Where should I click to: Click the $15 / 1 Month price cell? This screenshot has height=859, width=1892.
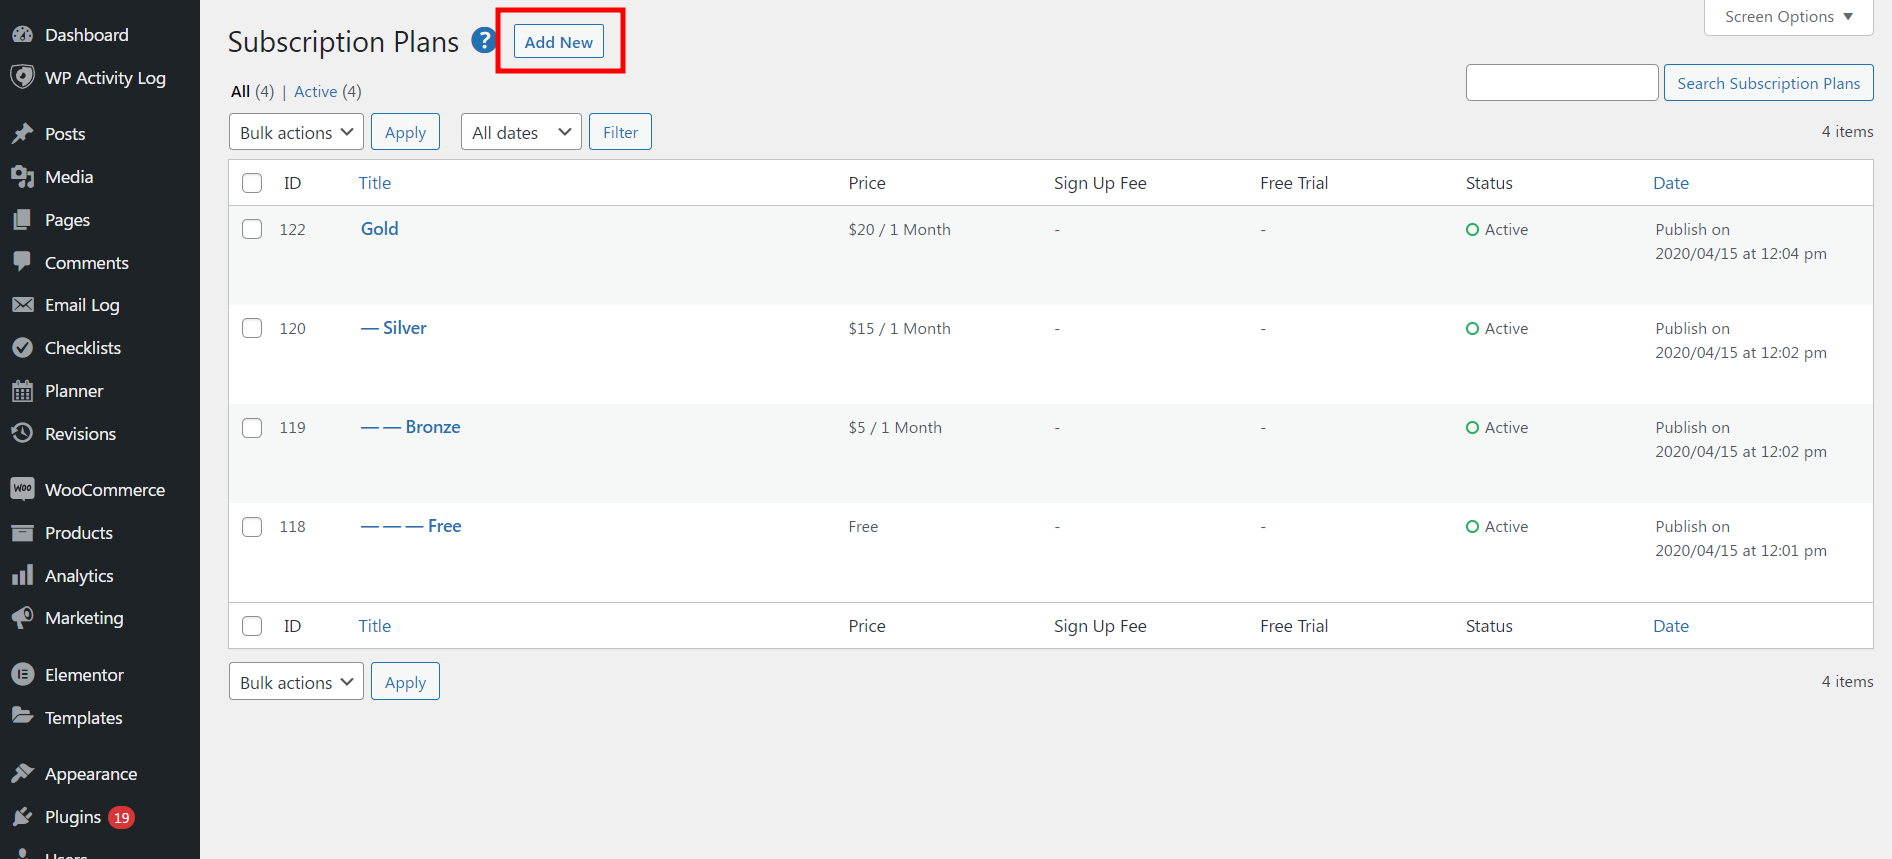pyautogui.click(x=900, y=328)
